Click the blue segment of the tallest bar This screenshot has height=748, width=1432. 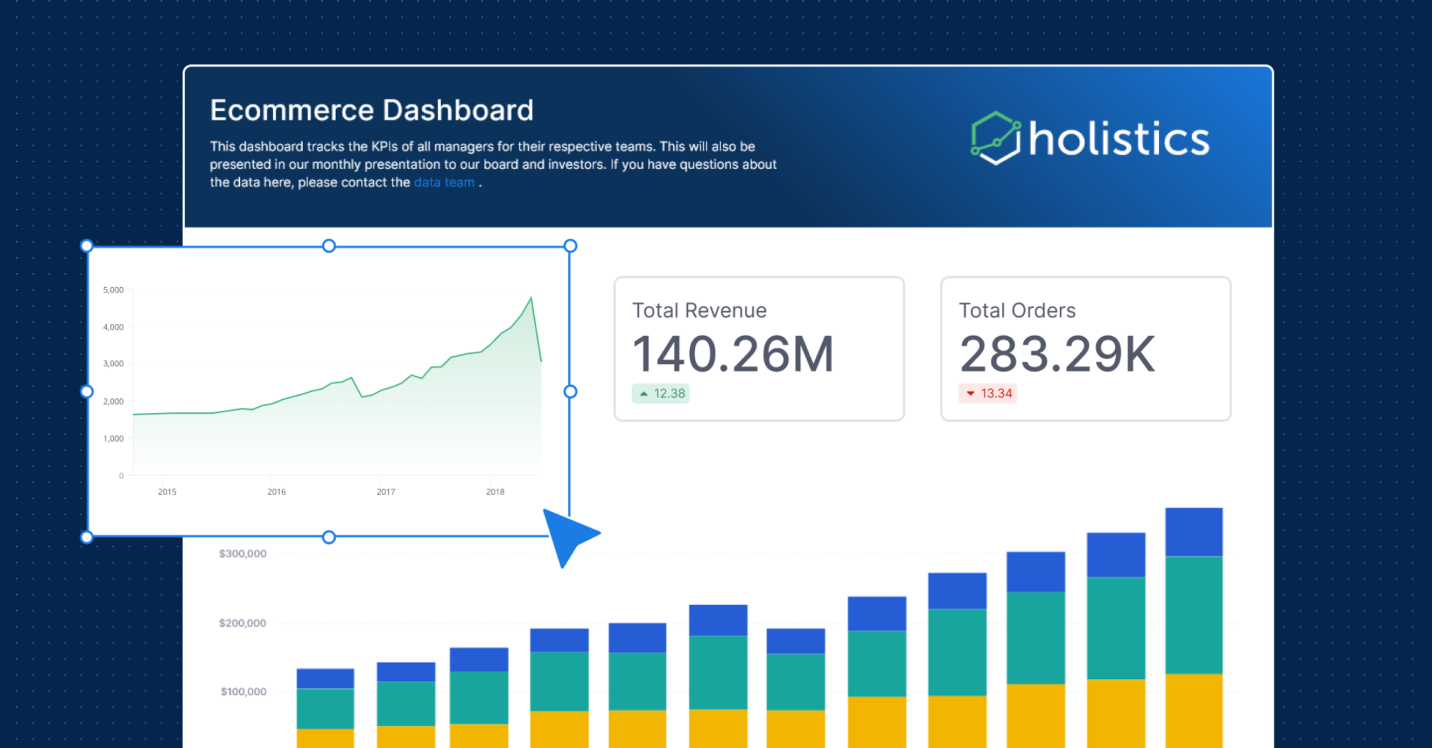pos(1193,531)
